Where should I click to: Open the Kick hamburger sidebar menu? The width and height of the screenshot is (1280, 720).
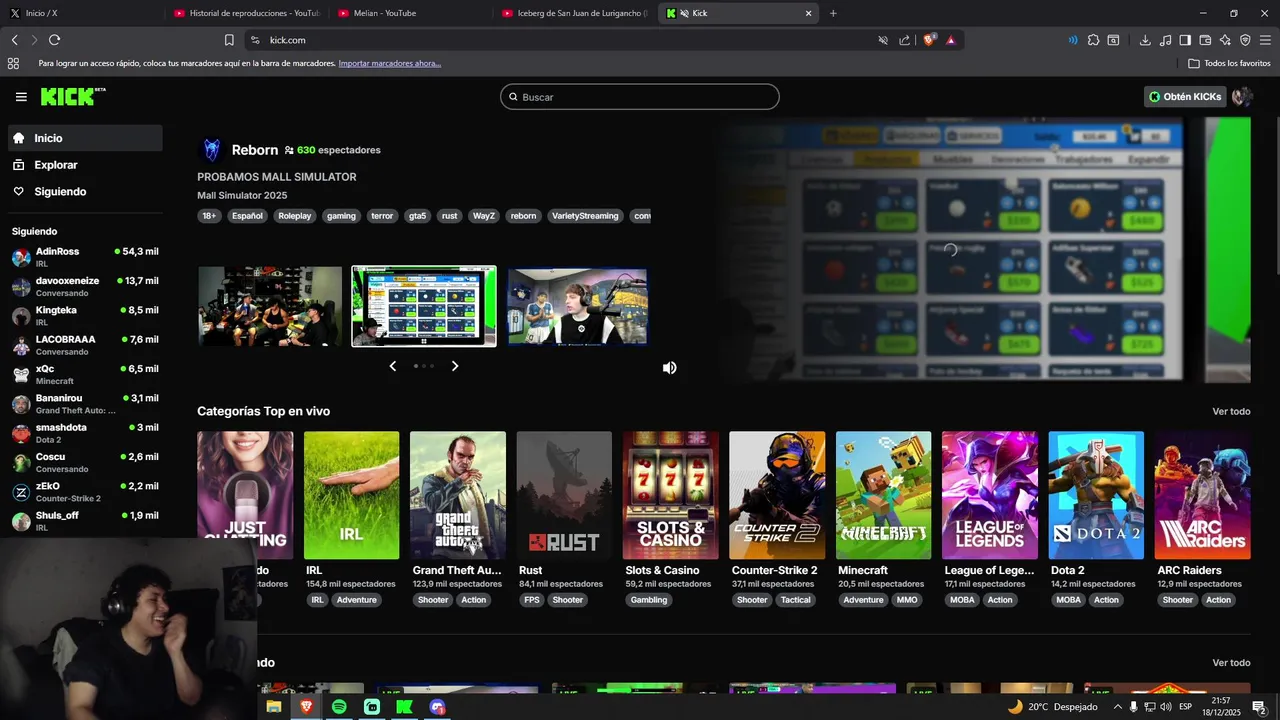(x=21, y=97)
